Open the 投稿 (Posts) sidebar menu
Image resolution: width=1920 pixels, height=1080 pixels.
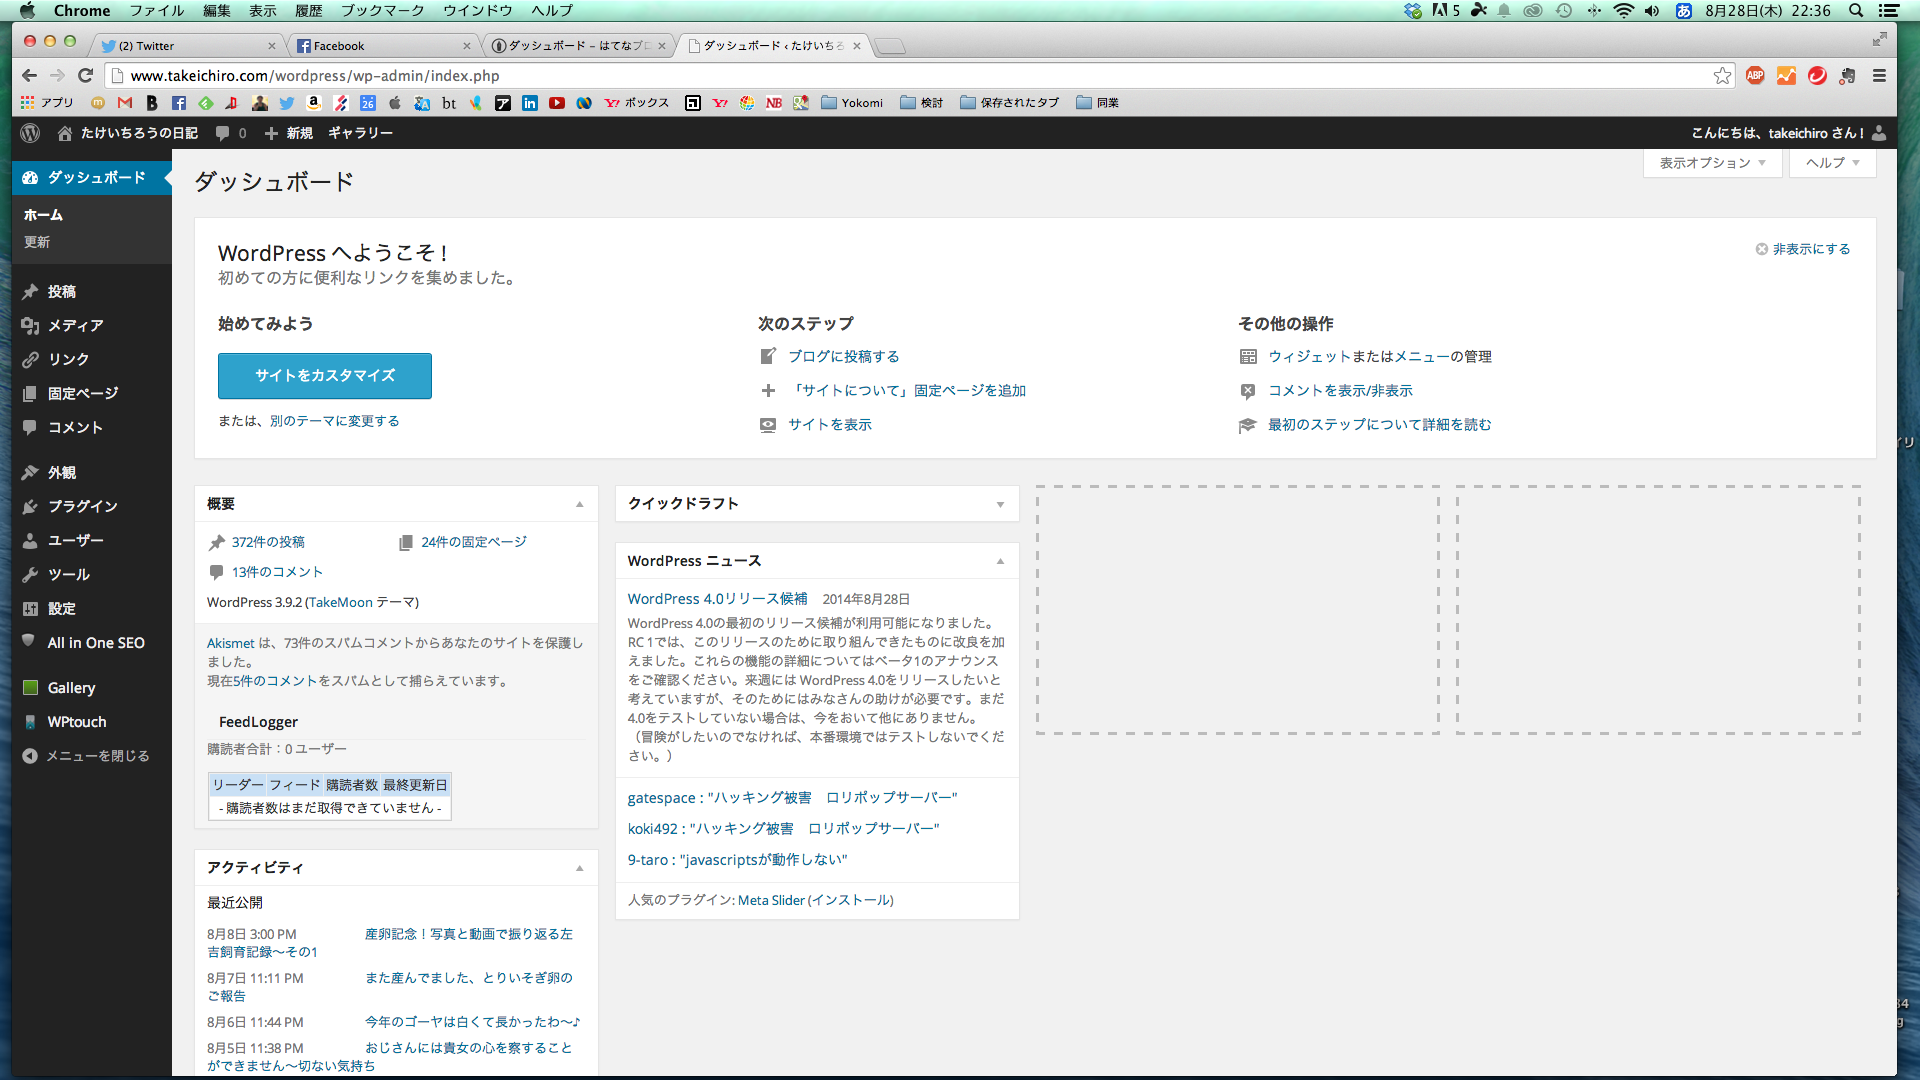click(92, 291)
